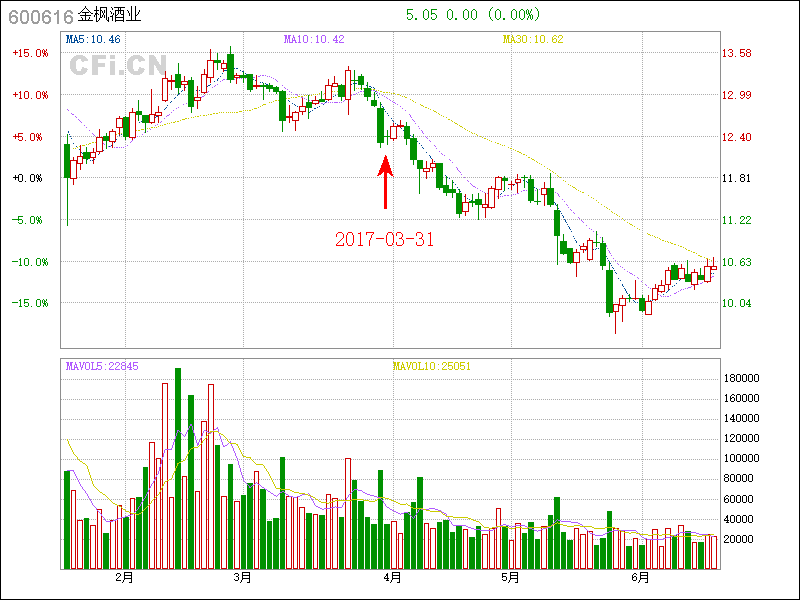Click the 2月 month label
The height and width of the screenshot is (600, 800).
click(124, 577)
